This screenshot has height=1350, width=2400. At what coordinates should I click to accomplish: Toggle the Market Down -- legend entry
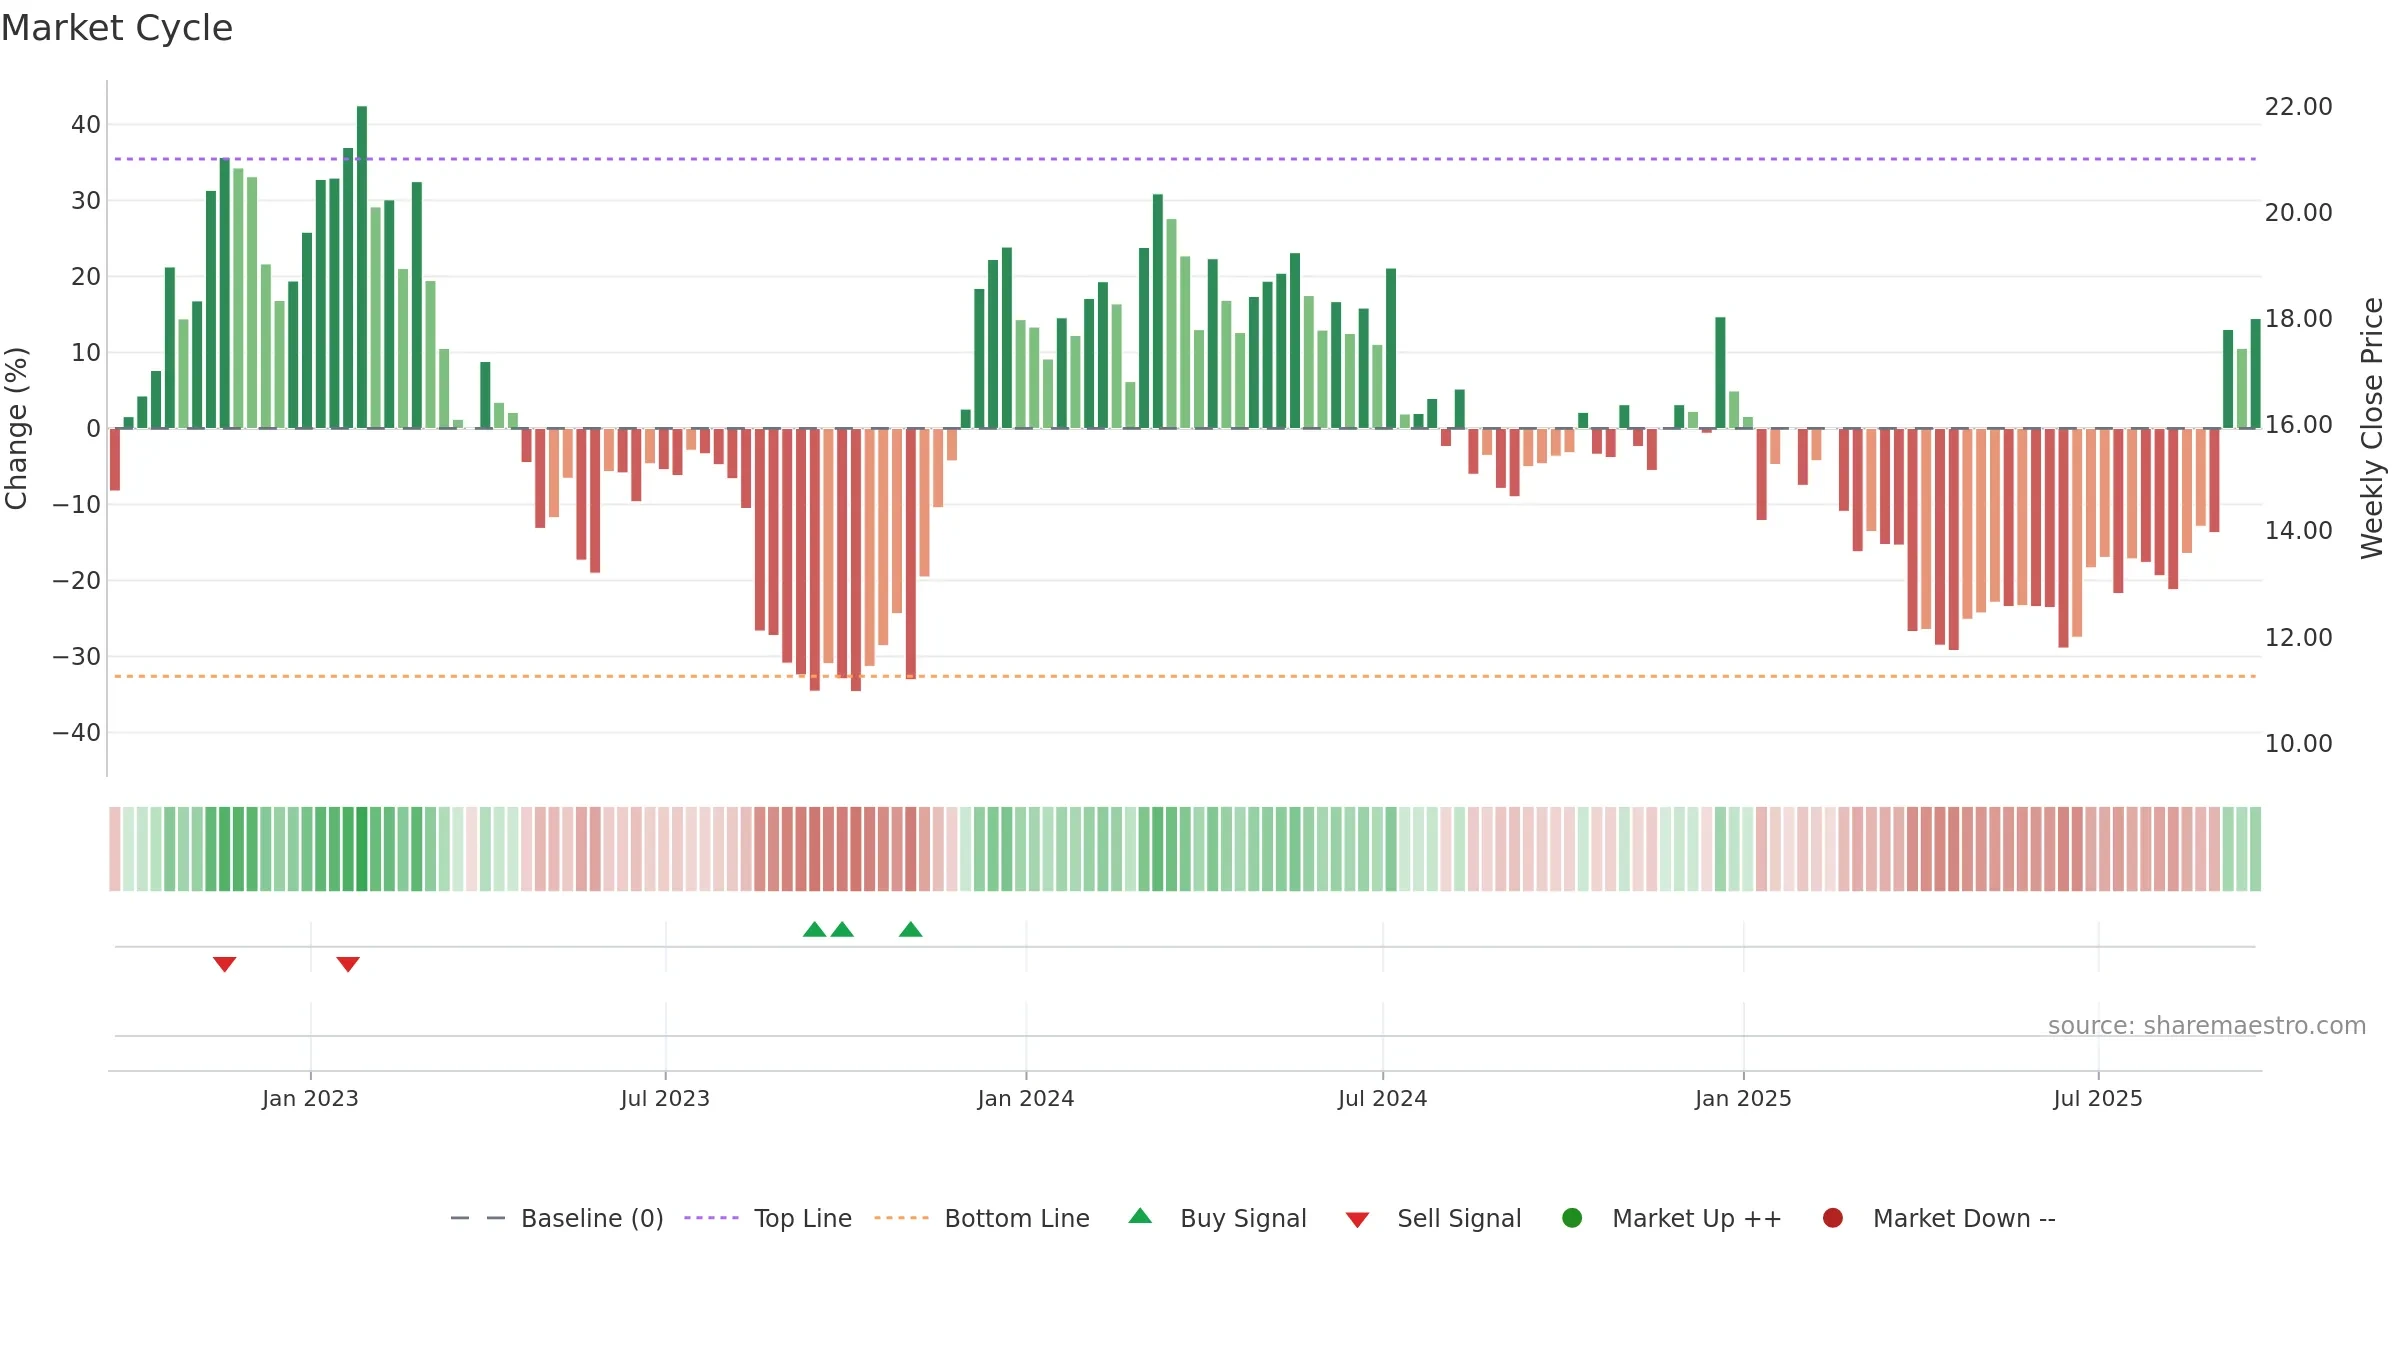1938,1218
